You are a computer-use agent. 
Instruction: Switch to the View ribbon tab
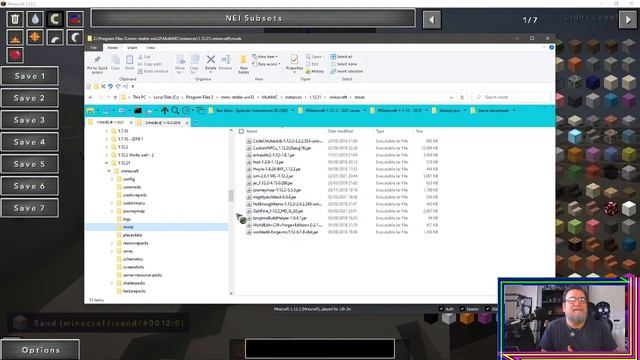151,48
